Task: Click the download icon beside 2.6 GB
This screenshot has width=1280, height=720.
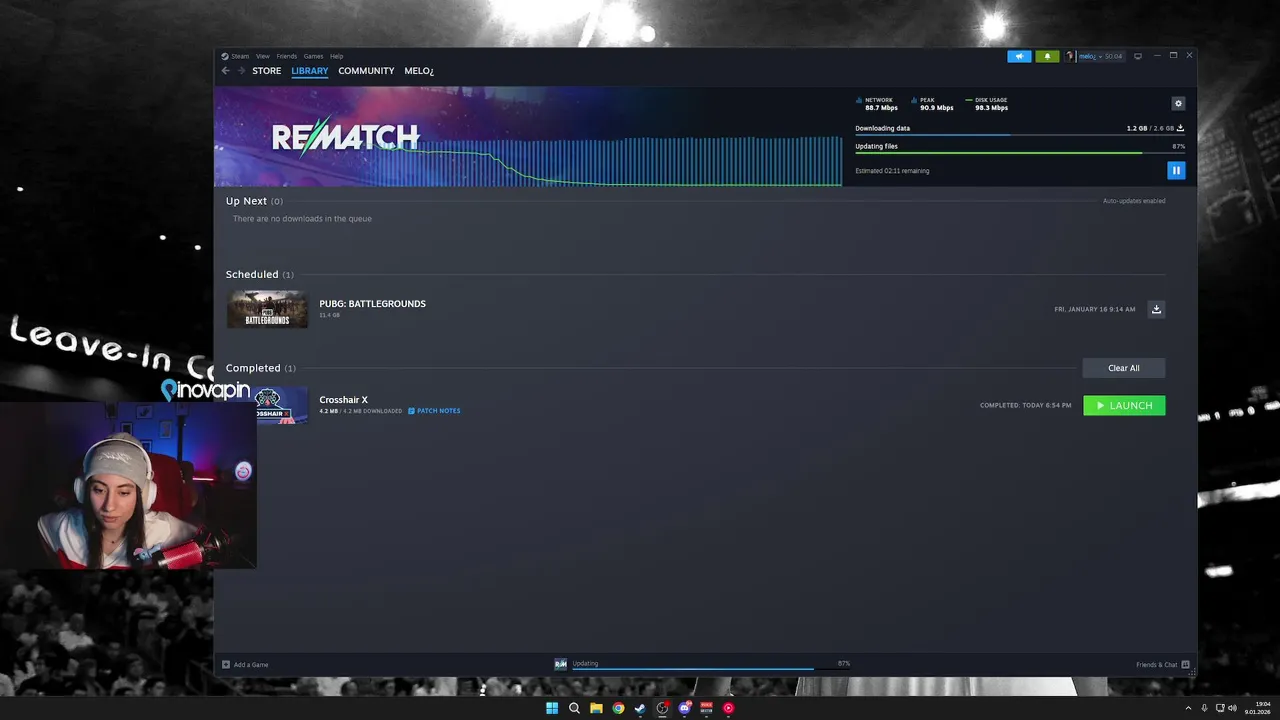Action: click(1180, 128)
